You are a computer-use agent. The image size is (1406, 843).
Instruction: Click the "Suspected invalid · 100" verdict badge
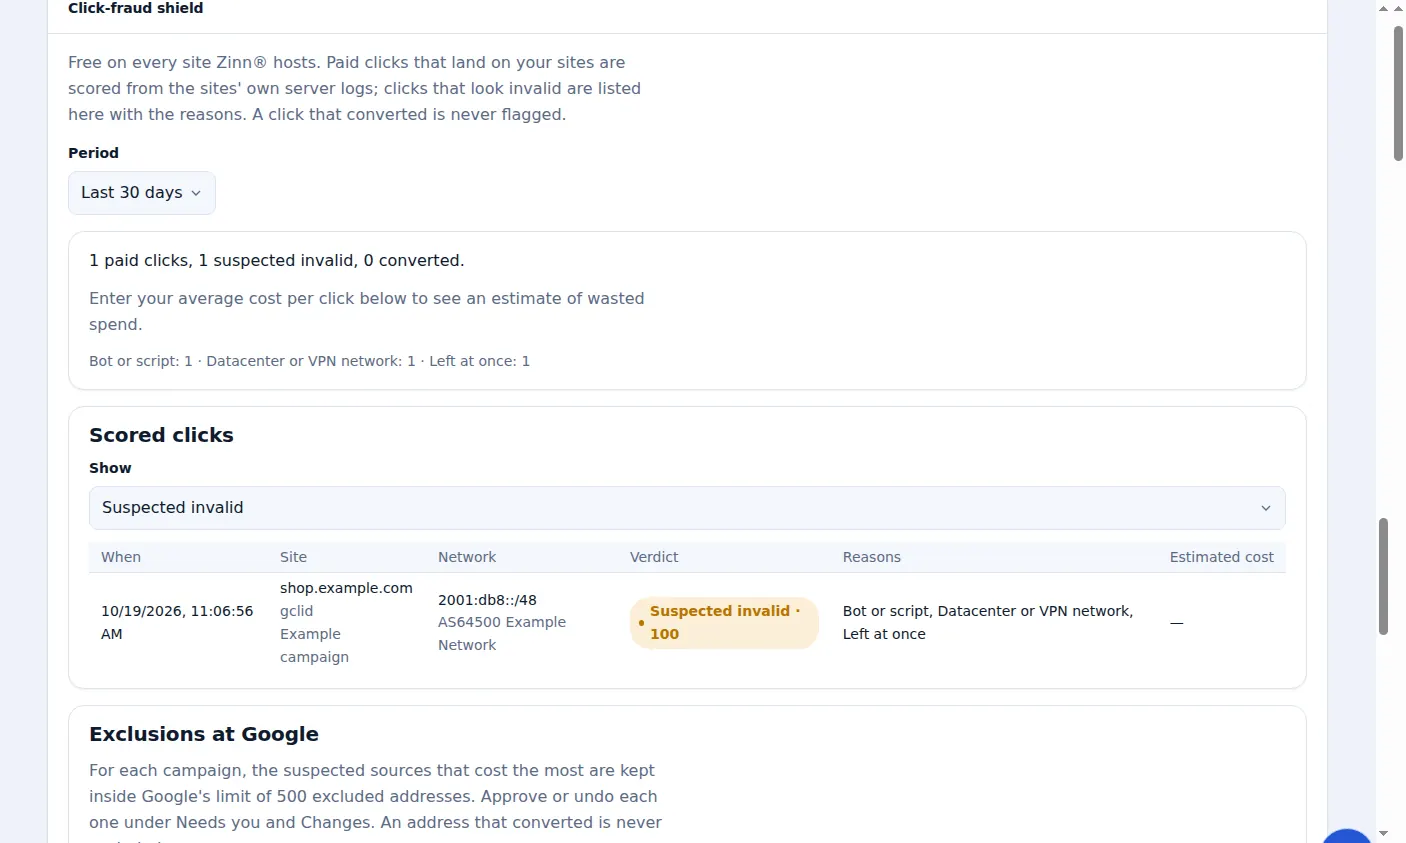(x=724, y=623)
